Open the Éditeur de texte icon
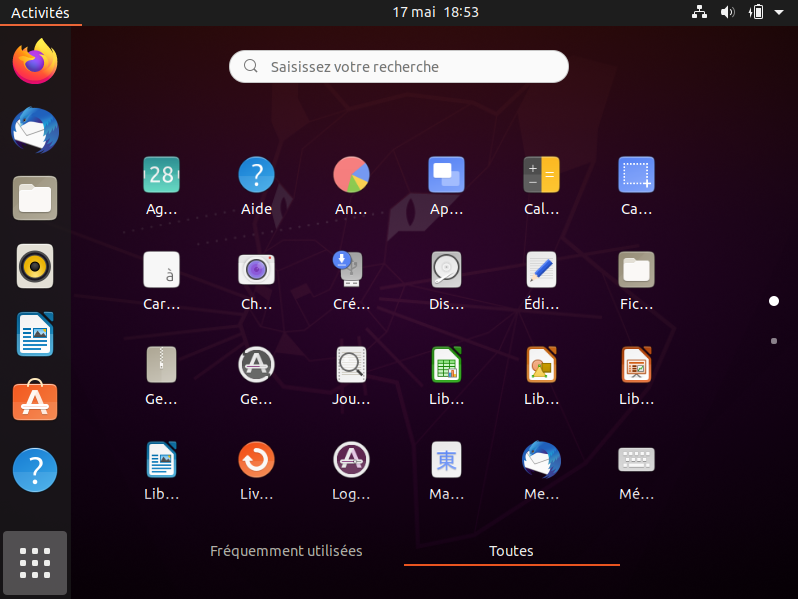The image size is (798, 599). point(541,270)
